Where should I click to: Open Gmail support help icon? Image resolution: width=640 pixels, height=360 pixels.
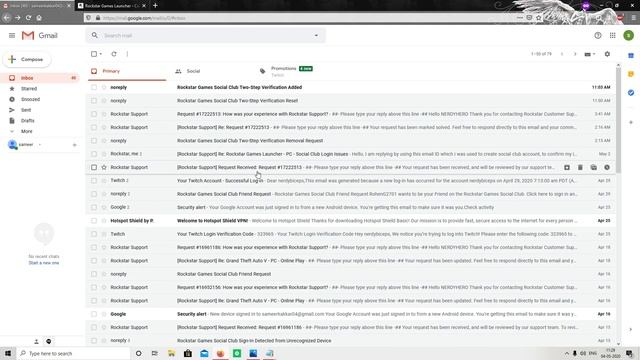click(598, 36)
